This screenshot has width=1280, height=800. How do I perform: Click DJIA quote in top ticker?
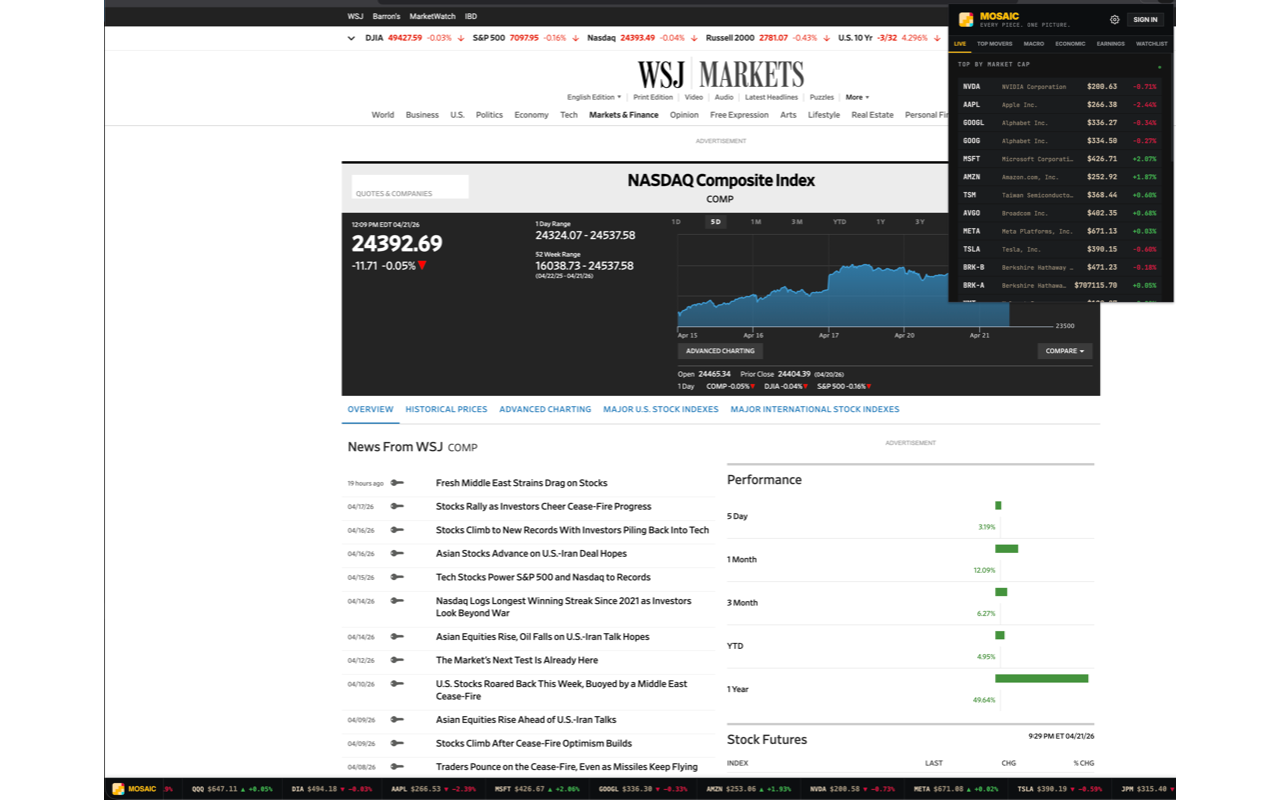pyautogui.click(x=414, y=38)
